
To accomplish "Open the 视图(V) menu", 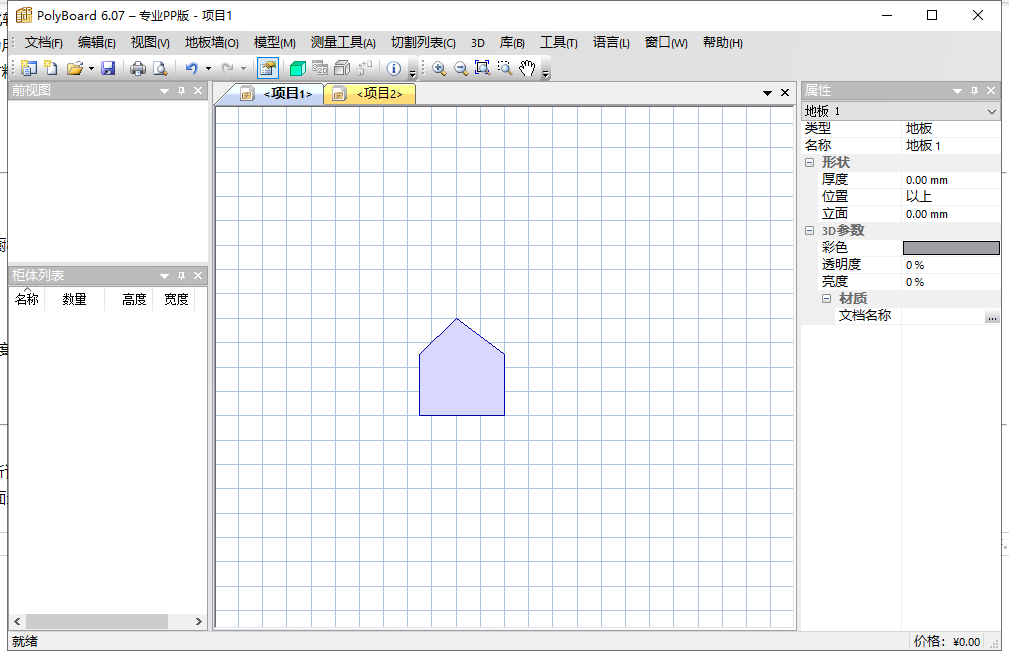I will pos(150,42).
